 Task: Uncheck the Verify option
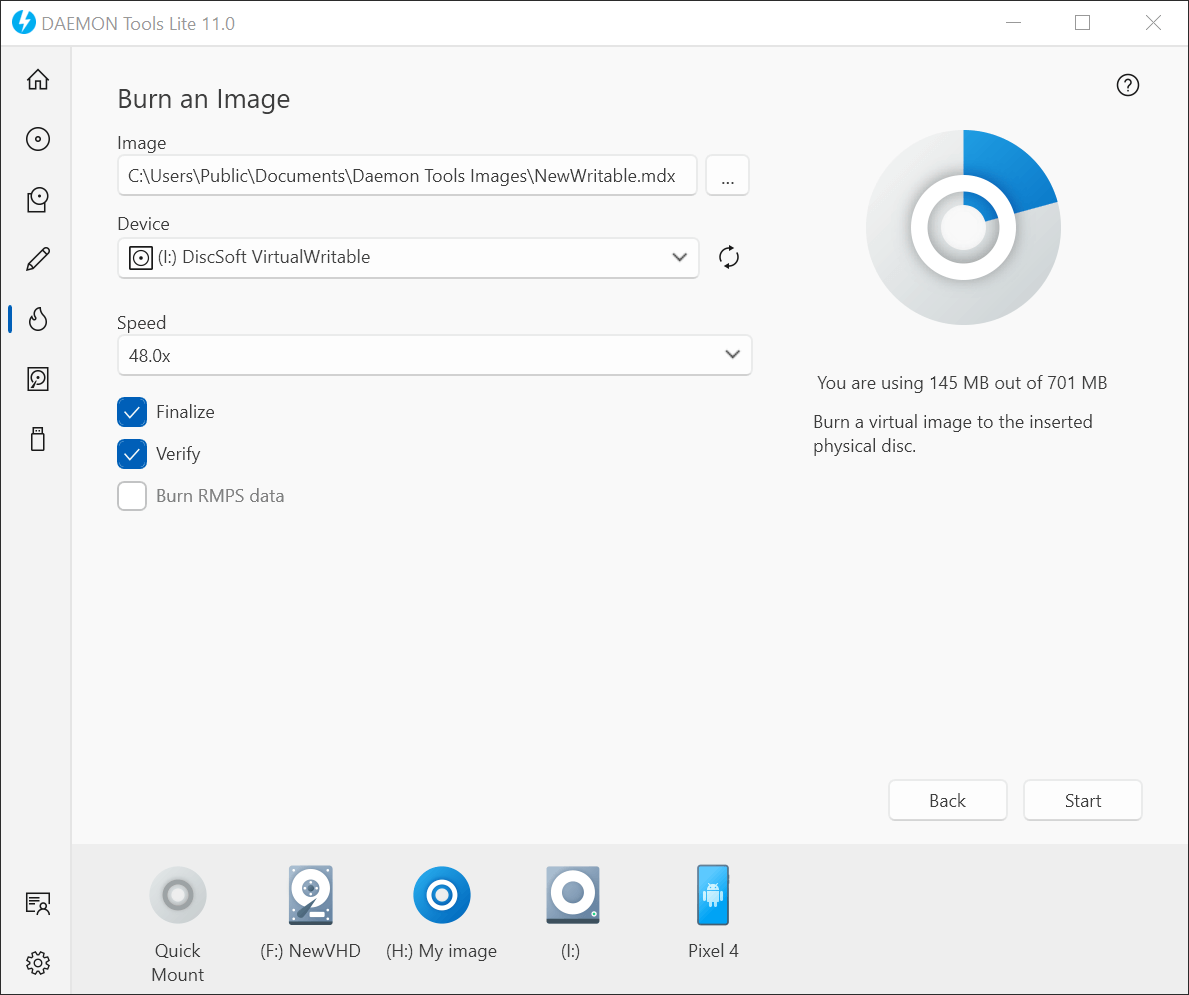point(132,454)
